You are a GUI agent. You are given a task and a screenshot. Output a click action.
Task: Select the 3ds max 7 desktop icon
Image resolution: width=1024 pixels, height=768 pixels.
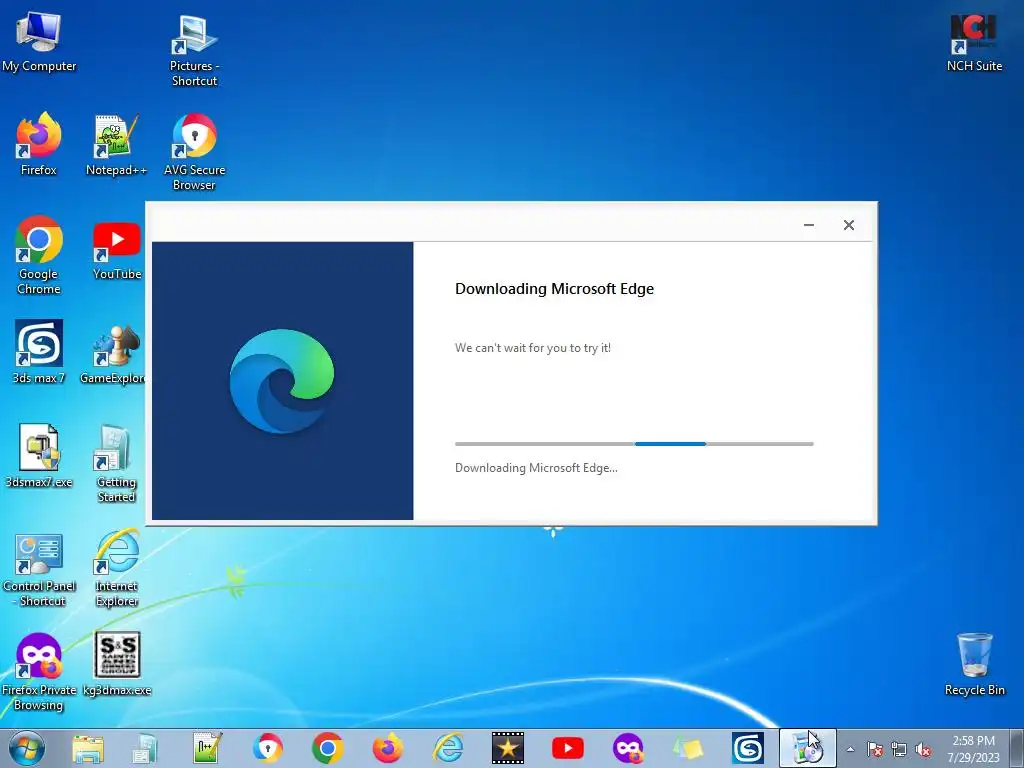tap(39, 351)
